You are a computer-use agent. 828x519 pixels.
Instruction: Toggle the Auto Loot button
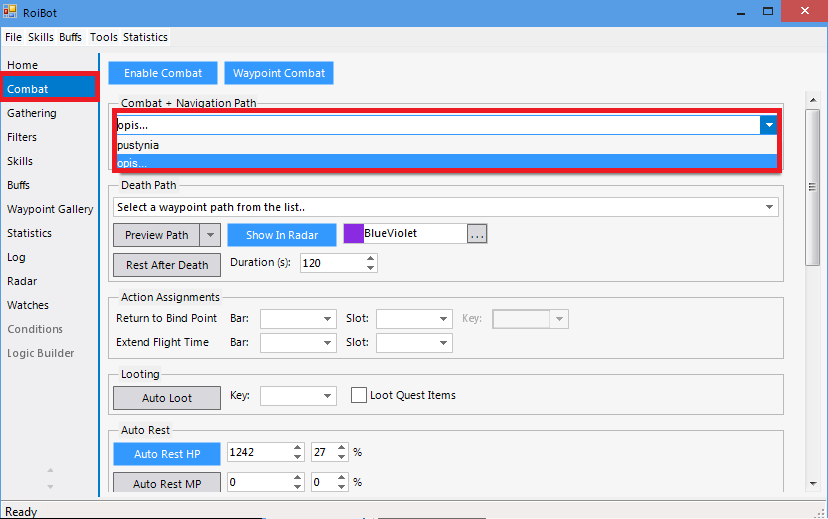167,398
